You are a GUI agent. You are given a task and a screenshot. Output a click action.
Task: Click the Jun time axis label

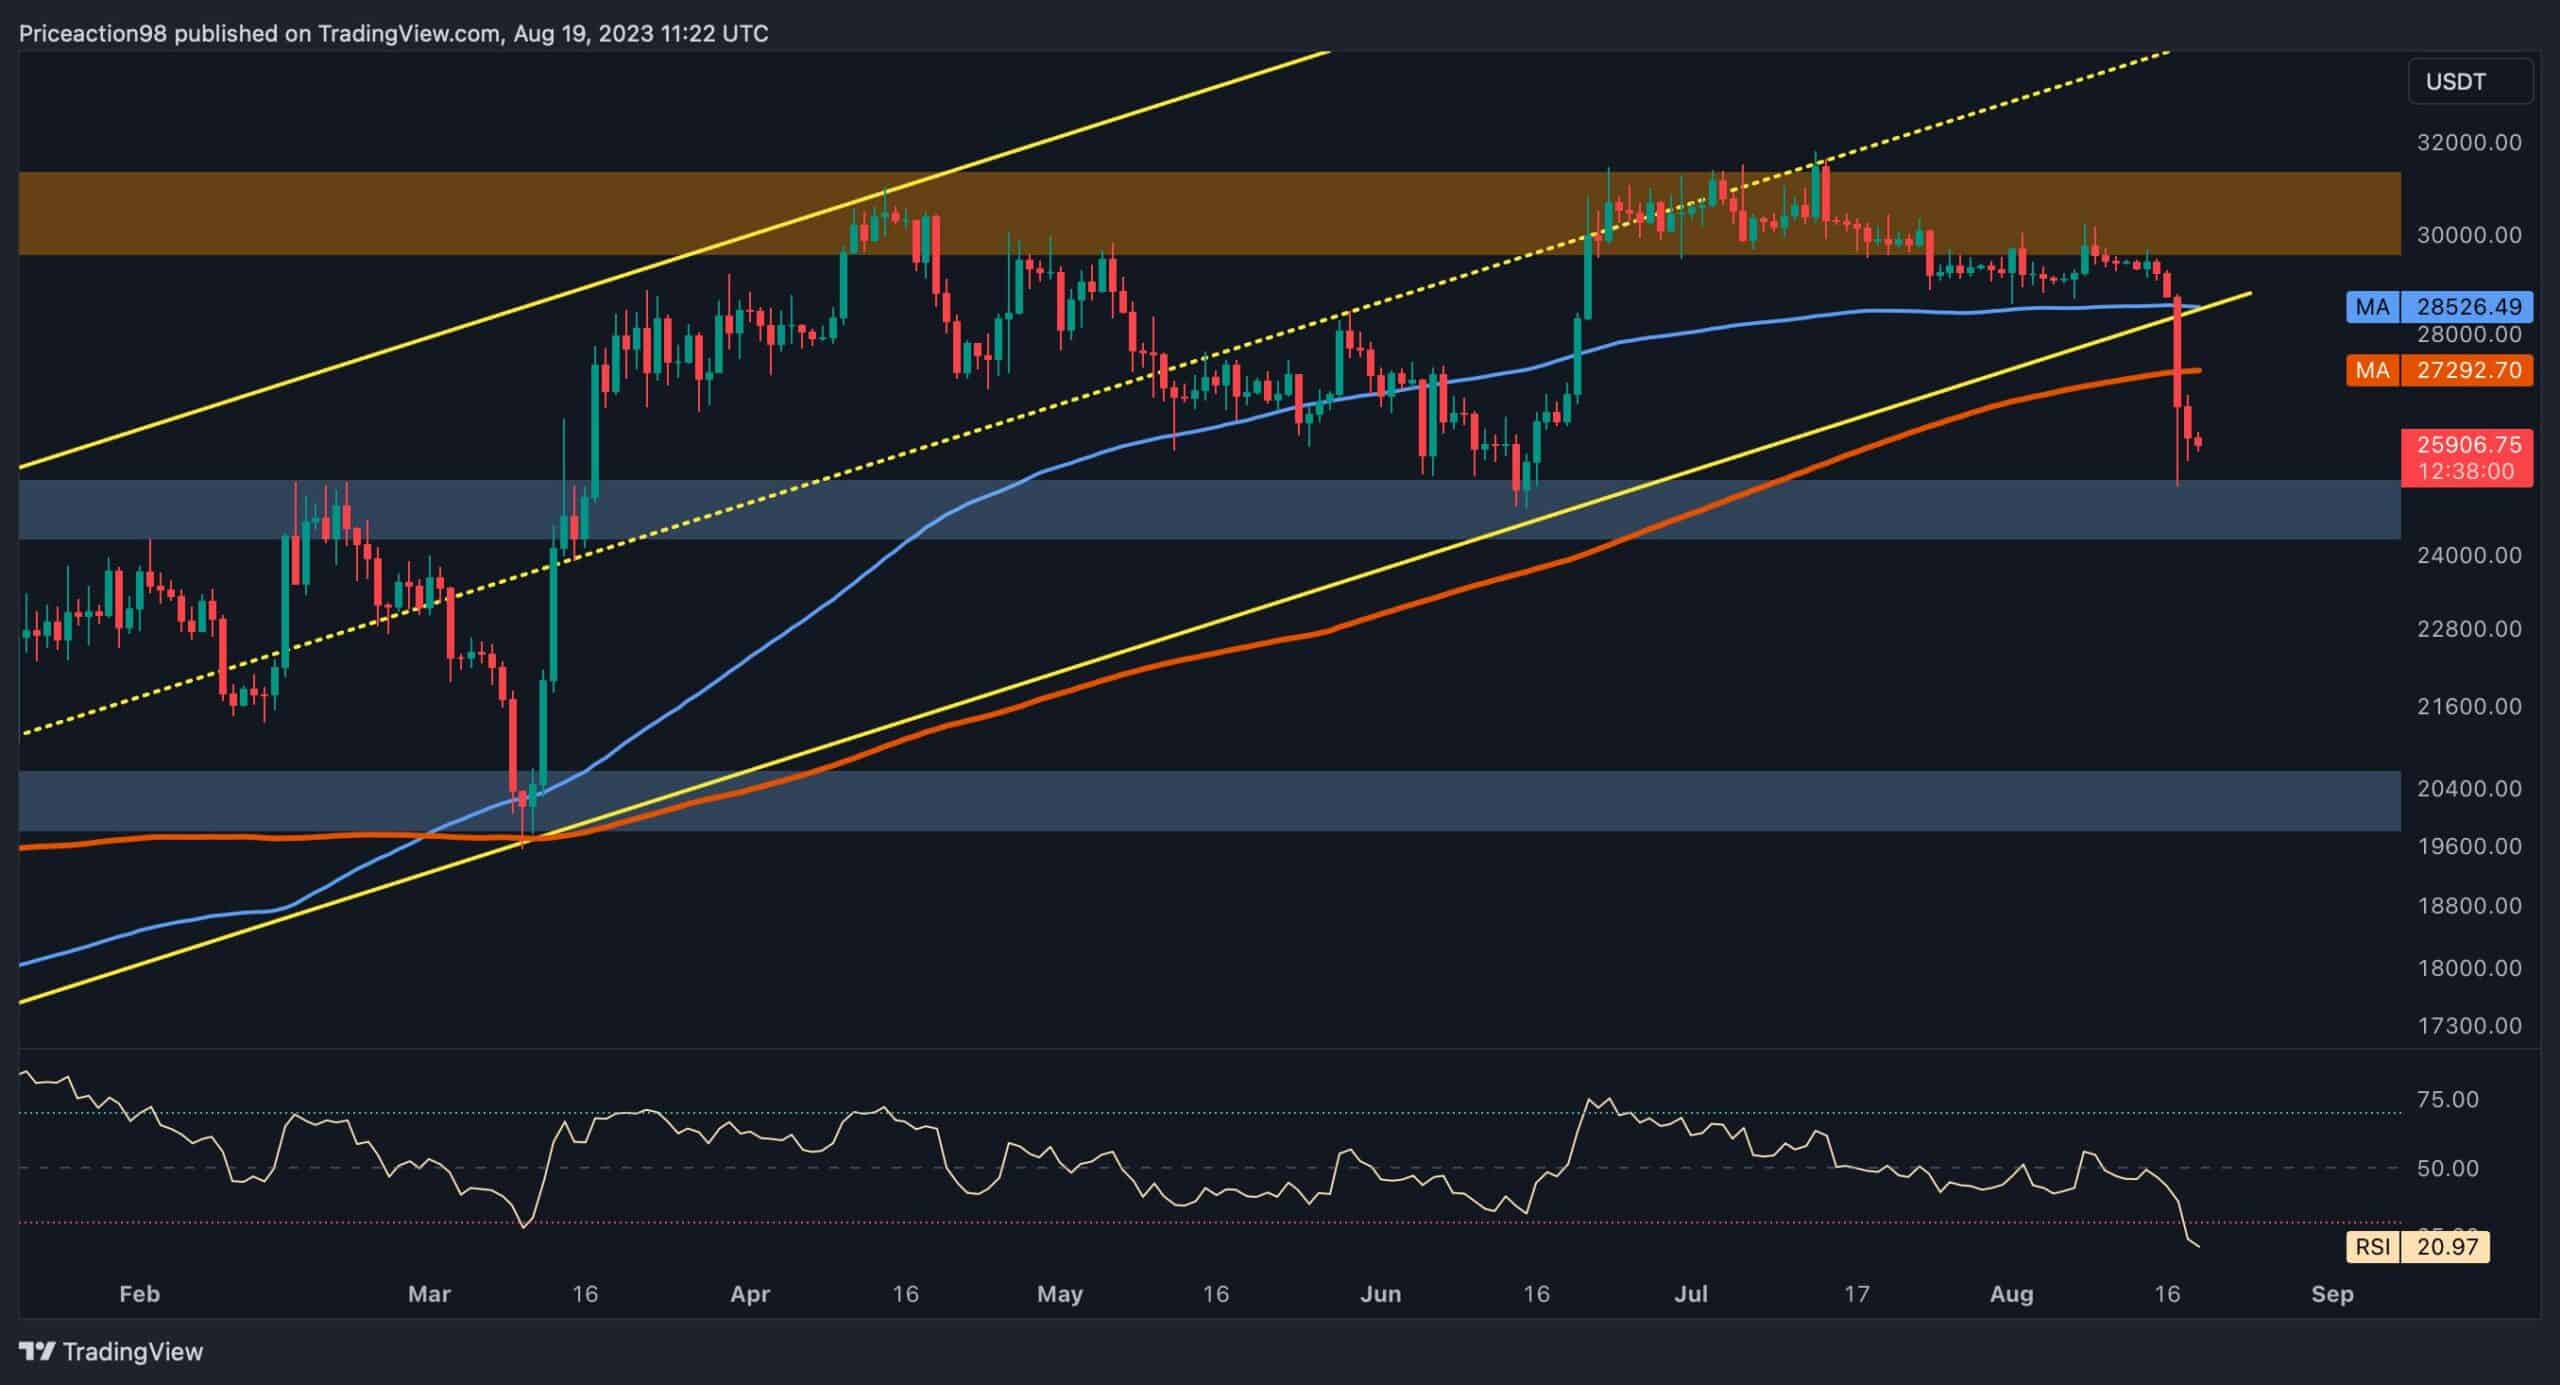tap(1380, 1294)
